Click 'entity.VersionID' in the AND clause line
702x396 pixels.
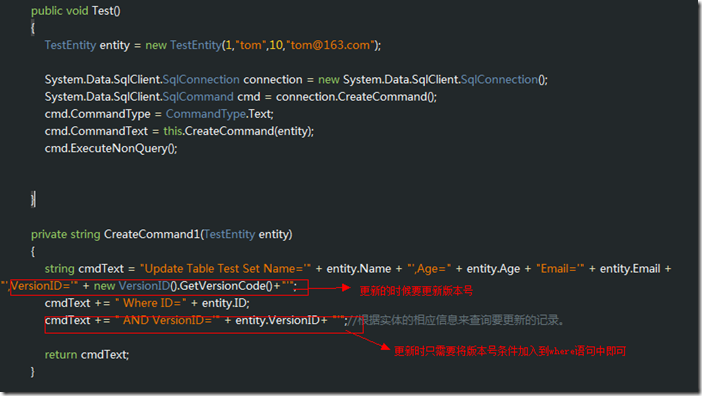click(277, 320)
